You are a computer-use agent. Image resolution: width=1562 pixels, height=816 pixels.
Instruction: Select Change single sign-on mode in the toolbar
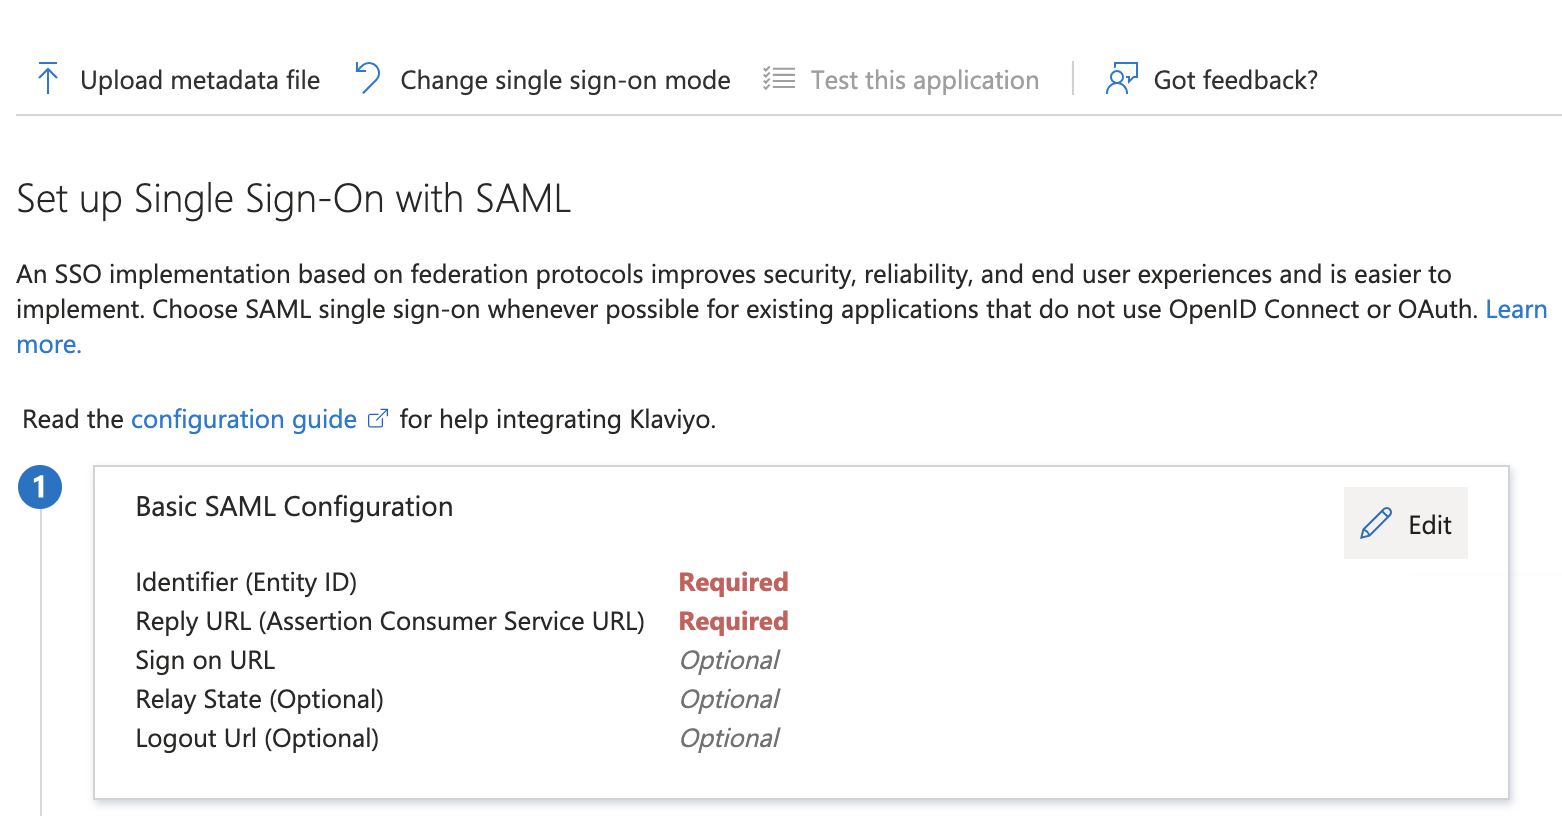[x=564, y=79]
